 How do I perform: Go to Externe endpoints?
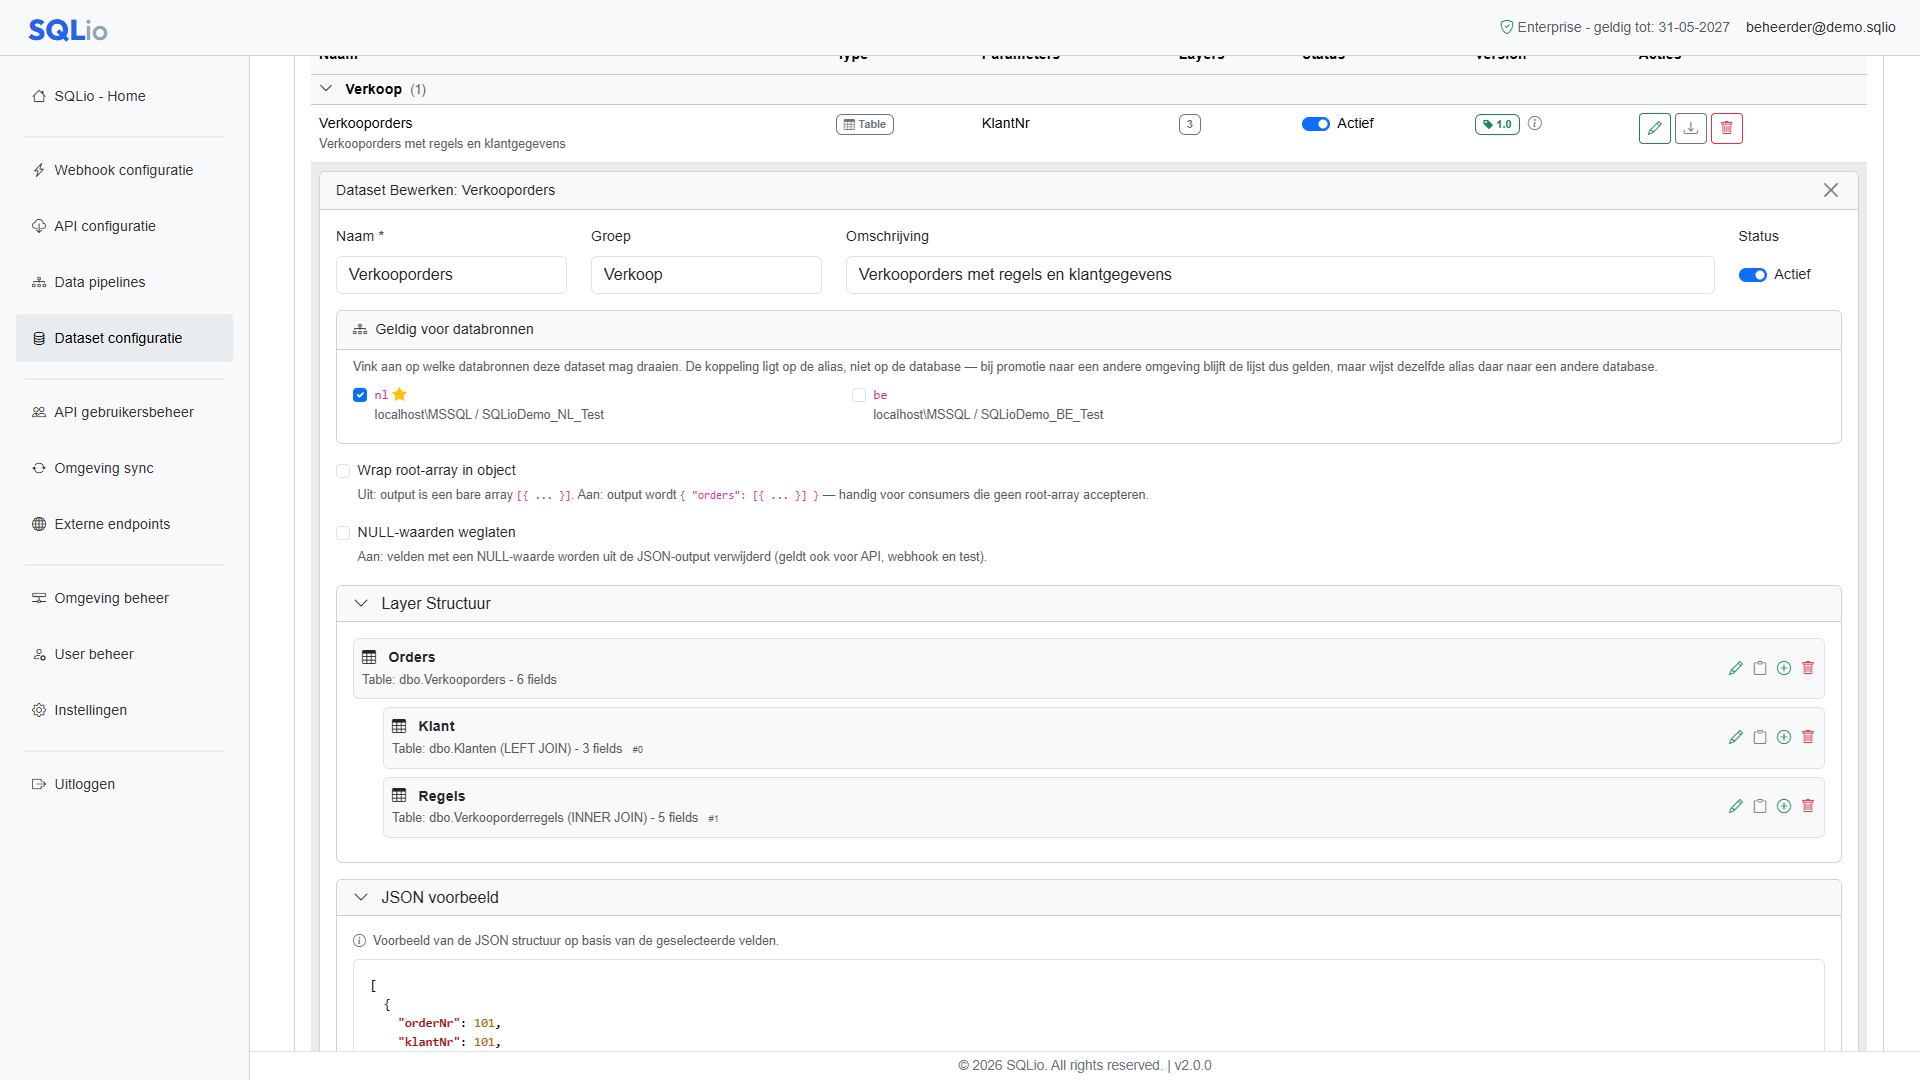[x=124, y=524]
